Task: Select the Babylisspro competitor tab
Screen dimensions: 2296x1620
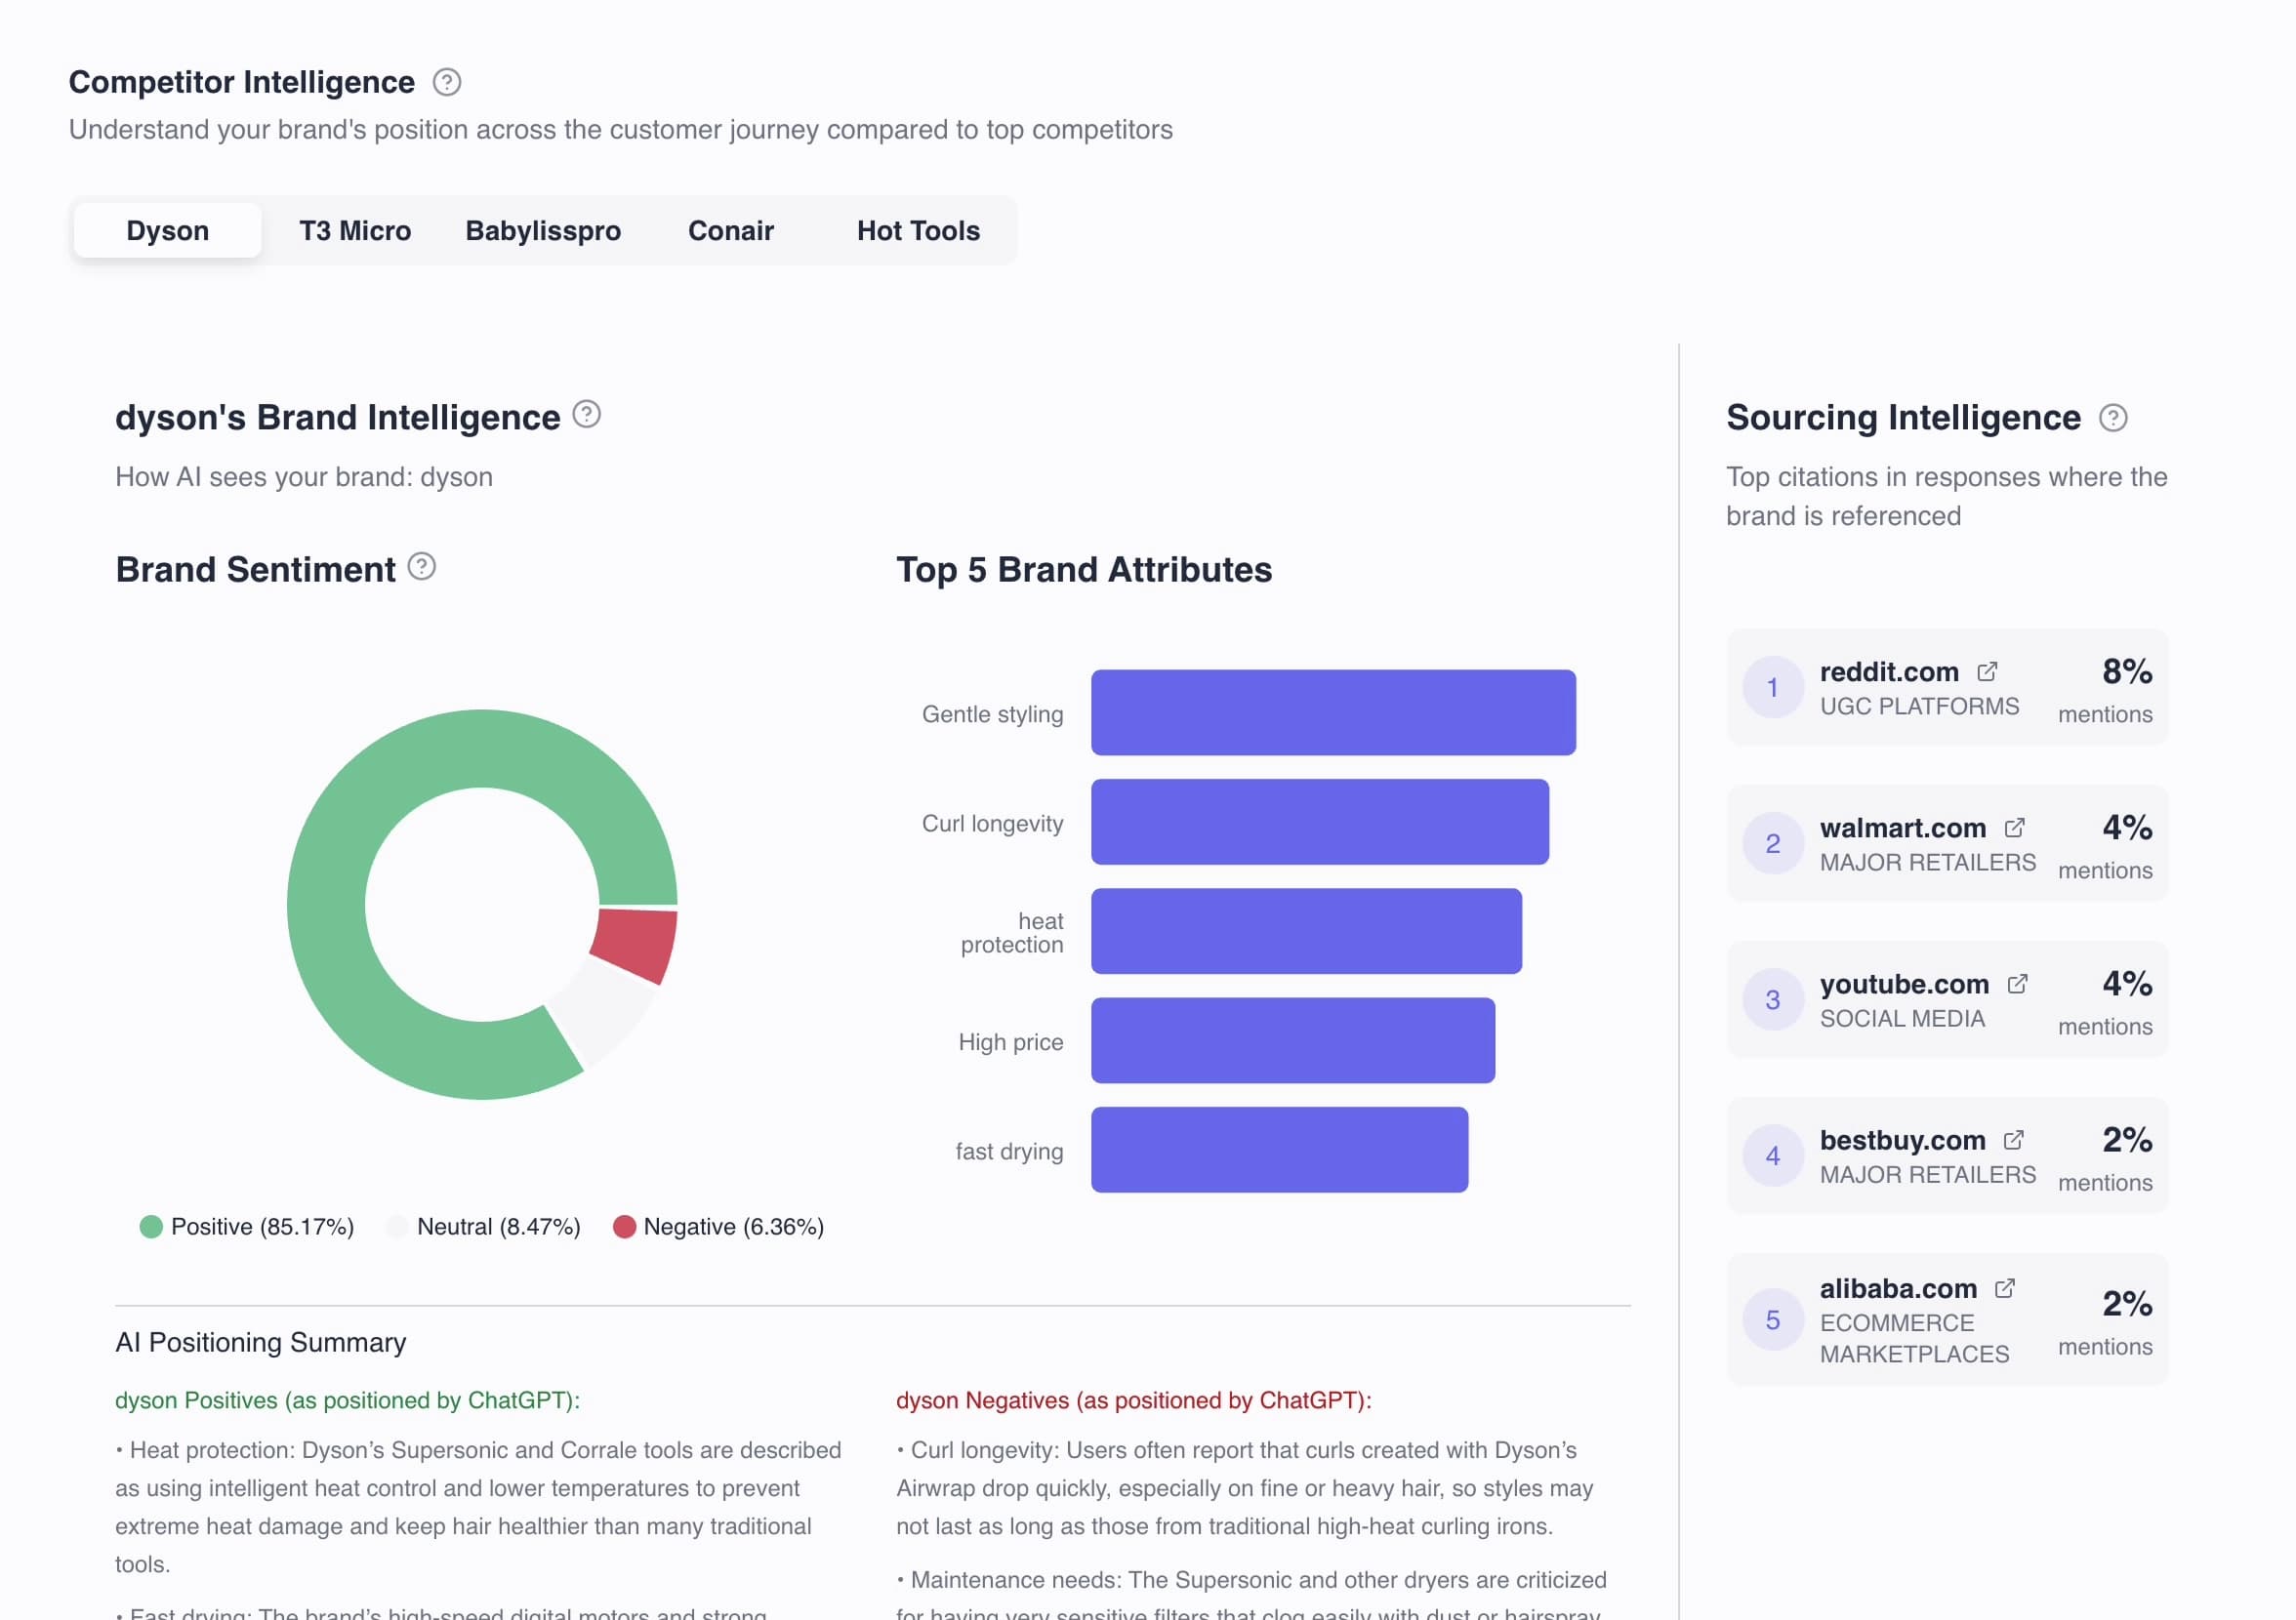Action: (543, 230)
